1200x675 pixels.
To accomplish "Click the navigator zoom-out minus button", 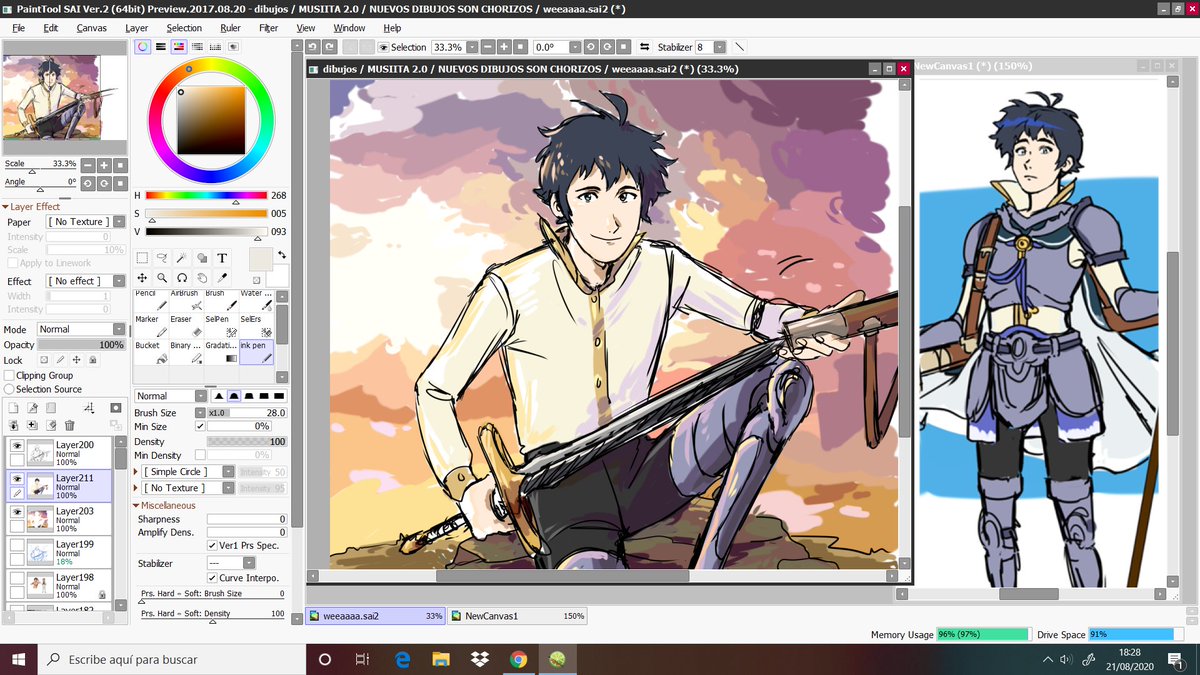I will (x=88, y=165).
